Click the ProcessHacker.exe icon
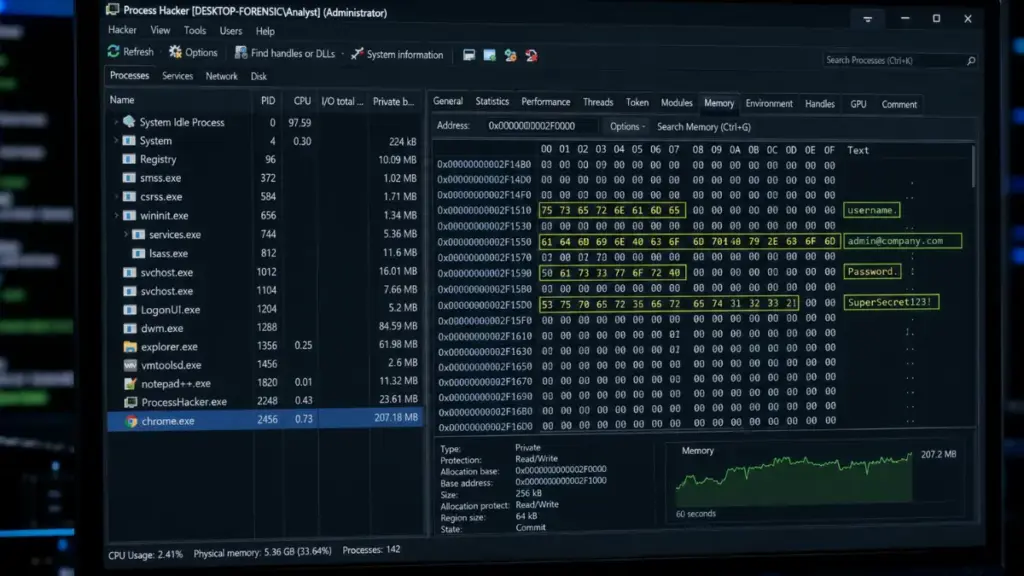1024x576 pixels. [131, 402]
